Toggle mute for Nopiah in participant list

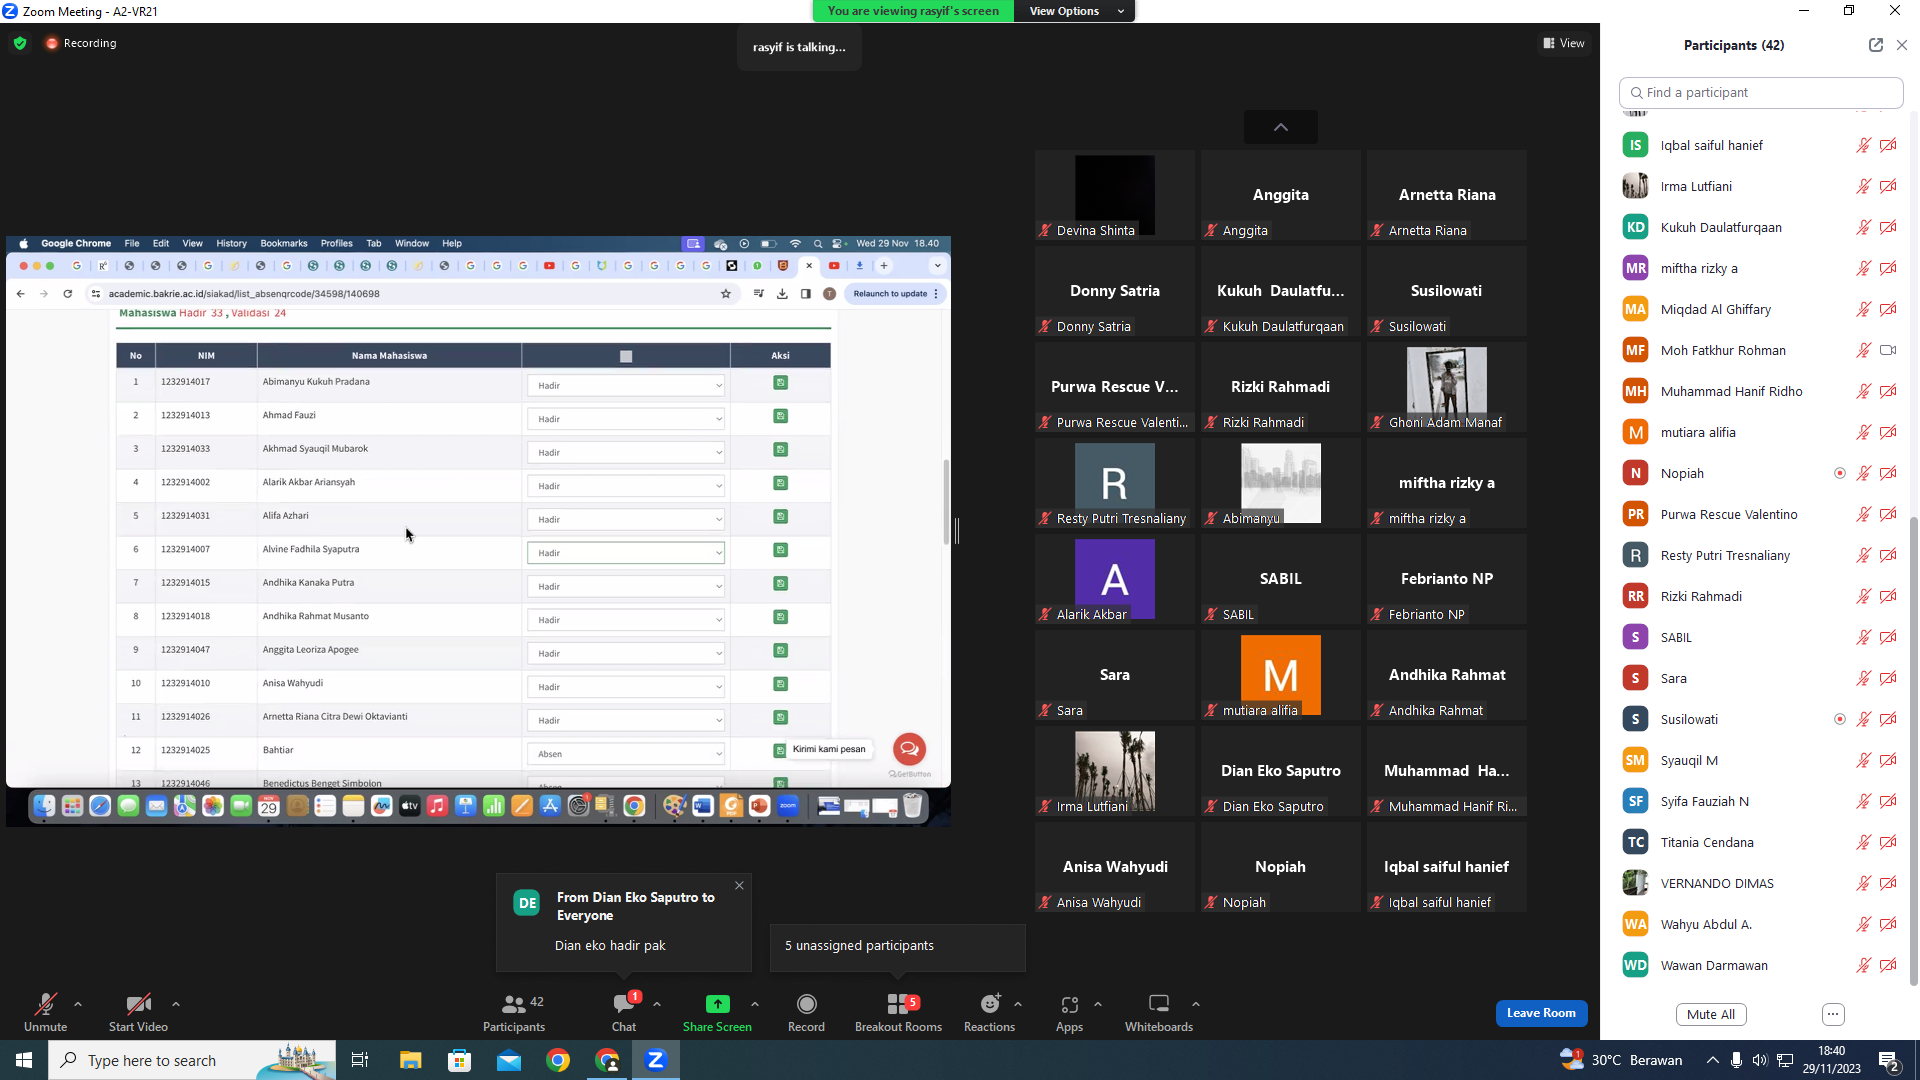1864,473
